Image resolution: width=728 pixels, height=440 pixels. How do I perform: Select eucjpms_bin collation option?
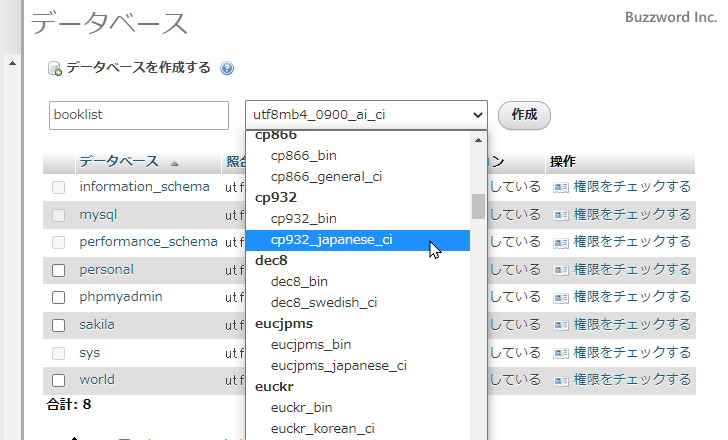click(358, 345)
